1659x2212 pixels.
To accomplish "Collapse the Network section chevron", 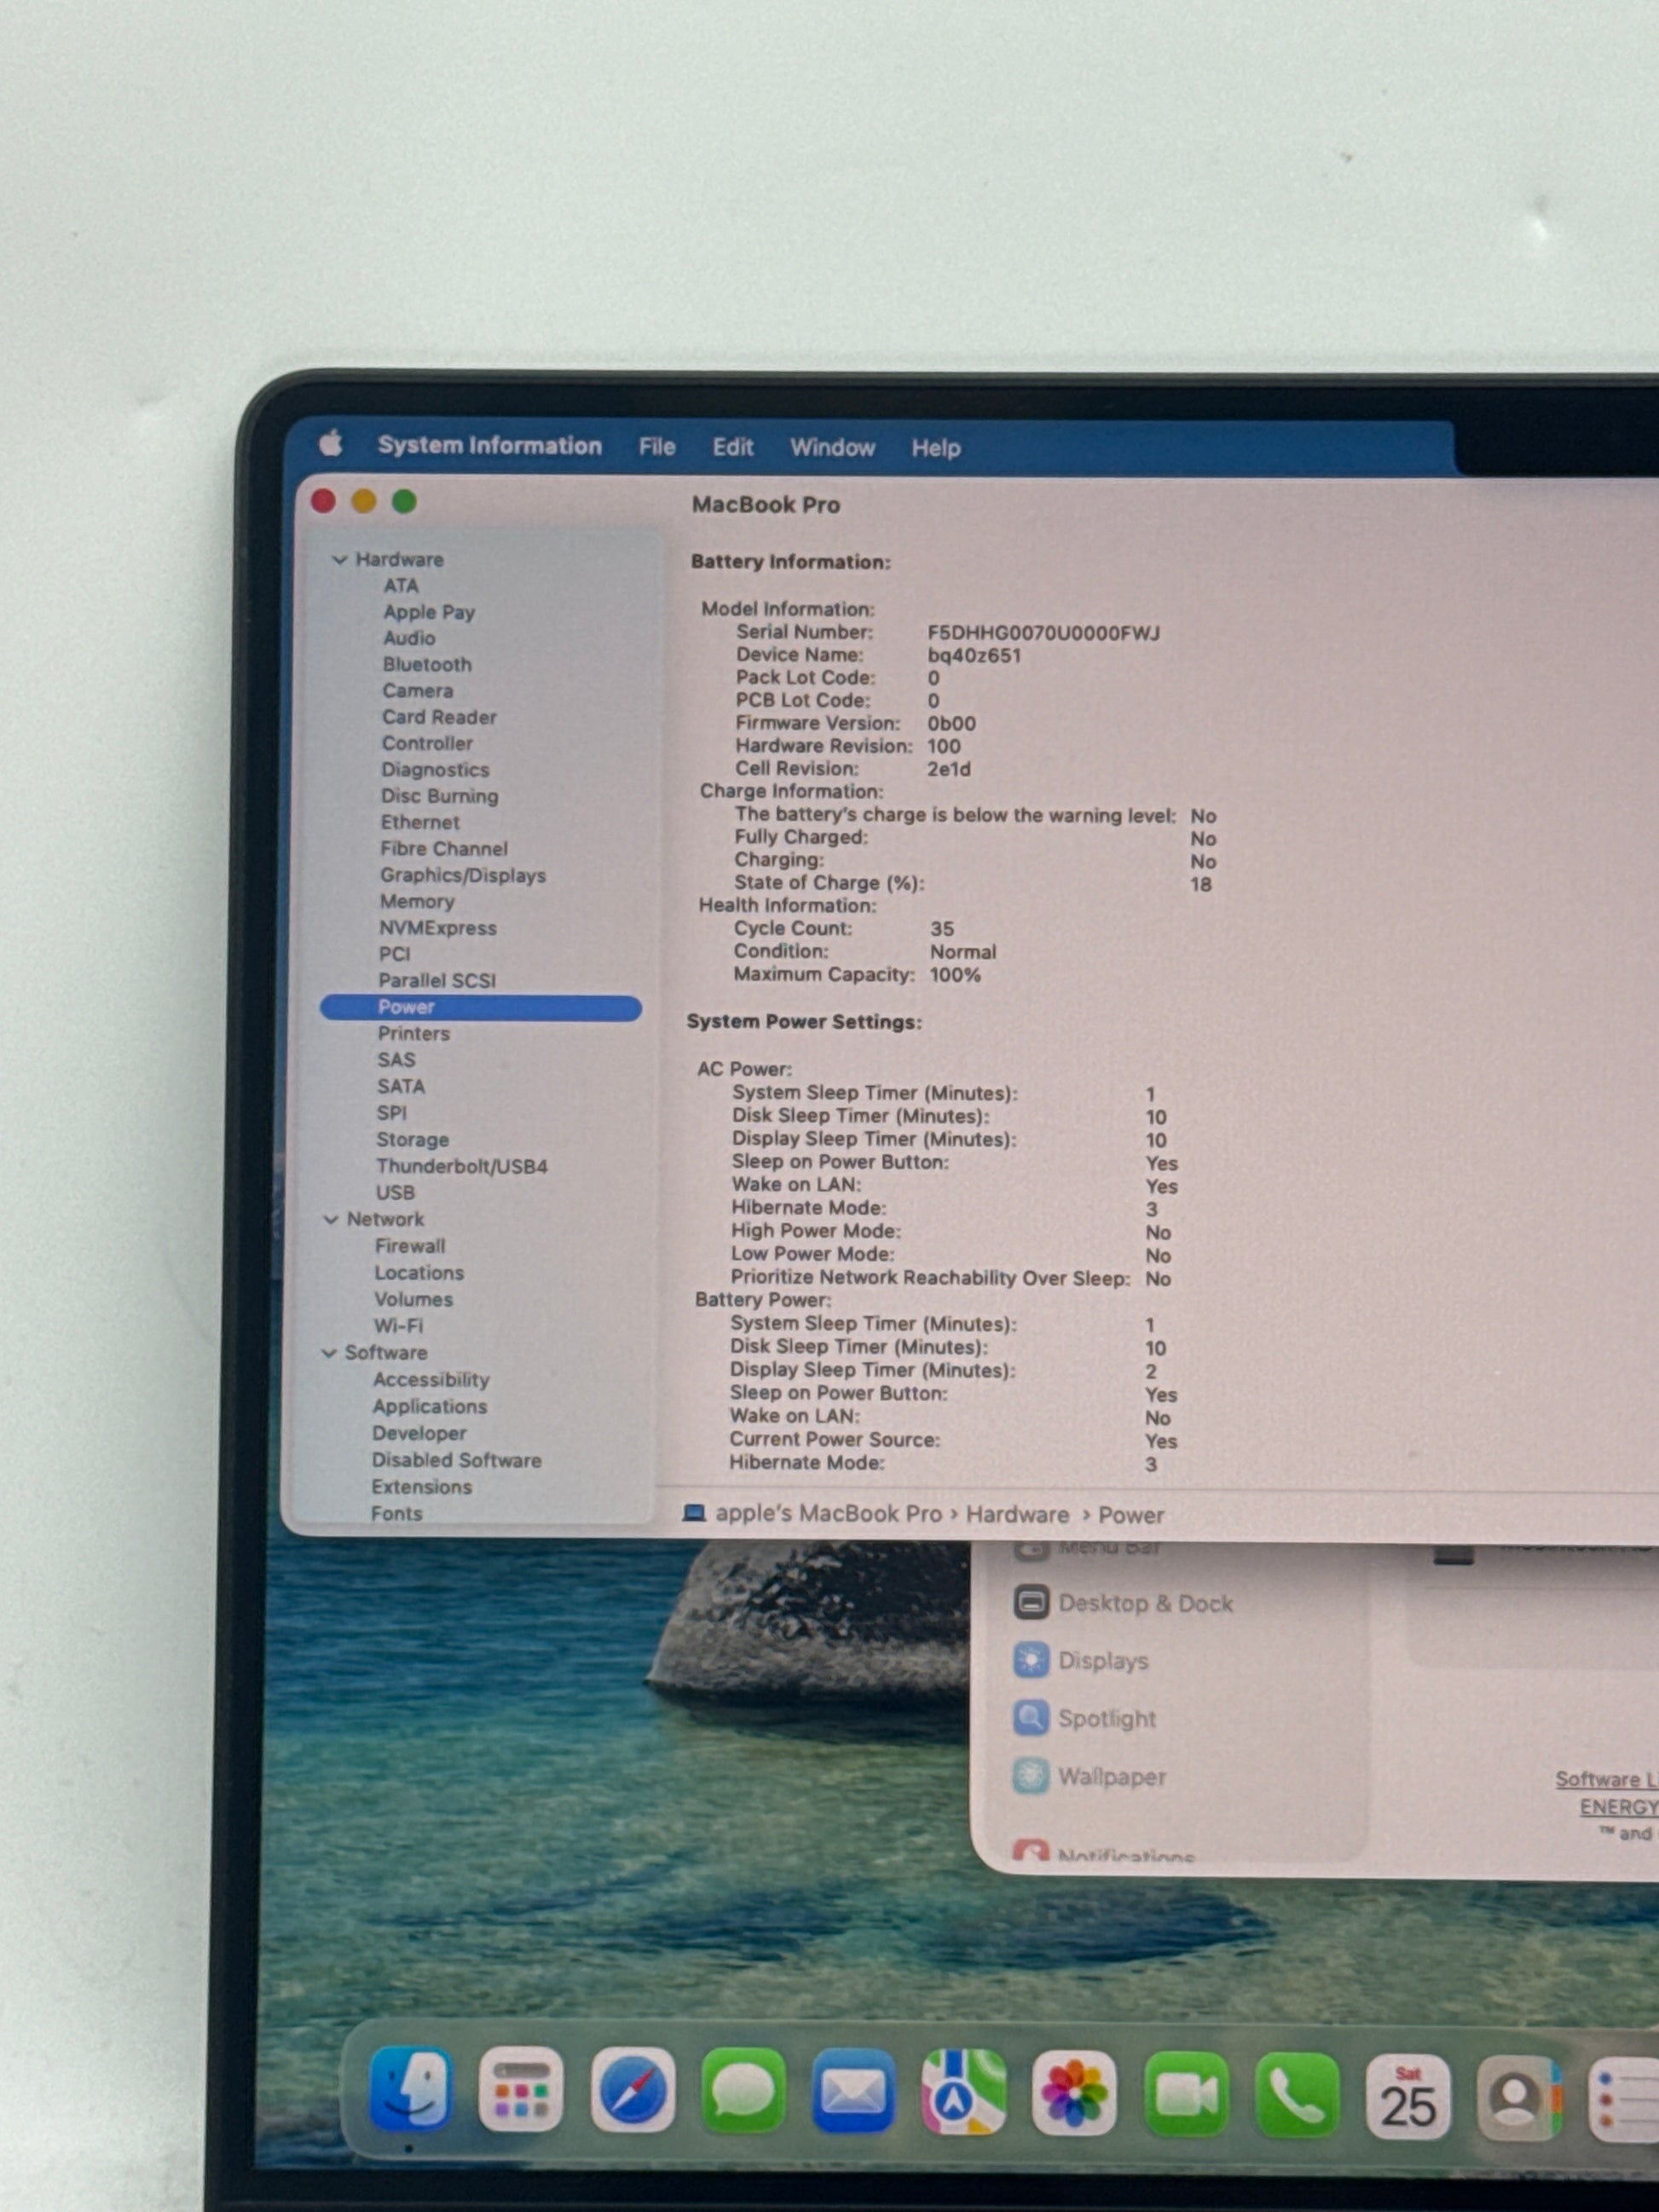I will 331,1220.
